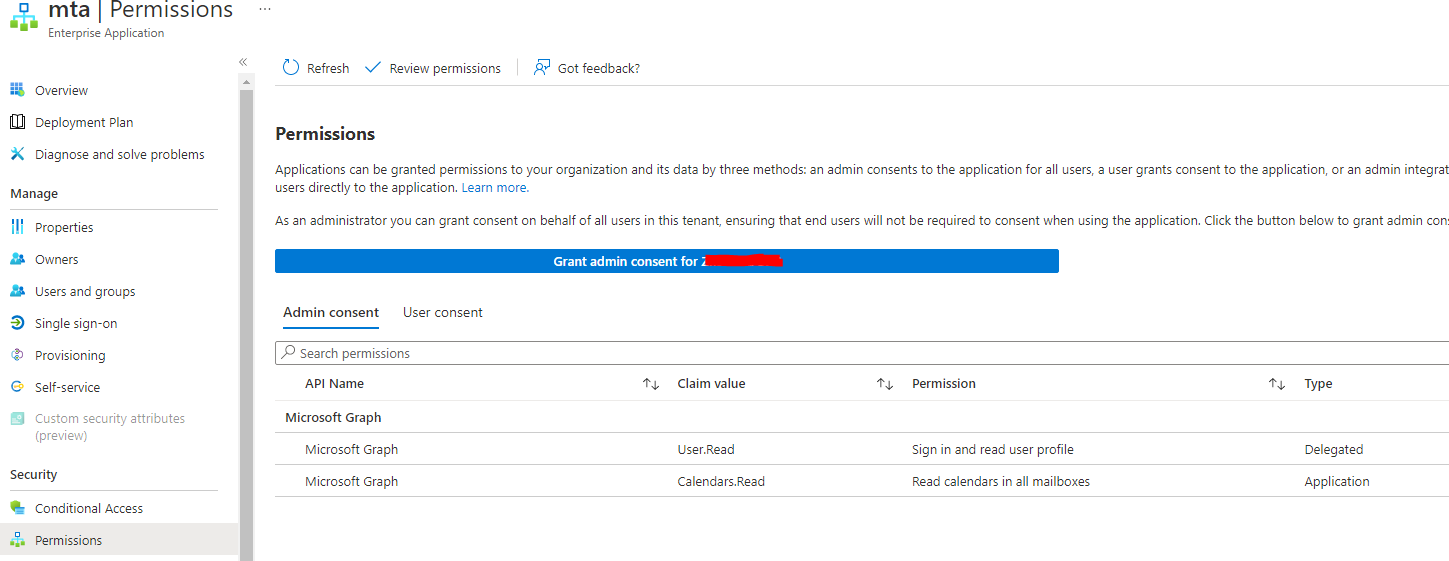Open Users and groups
Screen dimensions: 1449x561
click(85, 291)
